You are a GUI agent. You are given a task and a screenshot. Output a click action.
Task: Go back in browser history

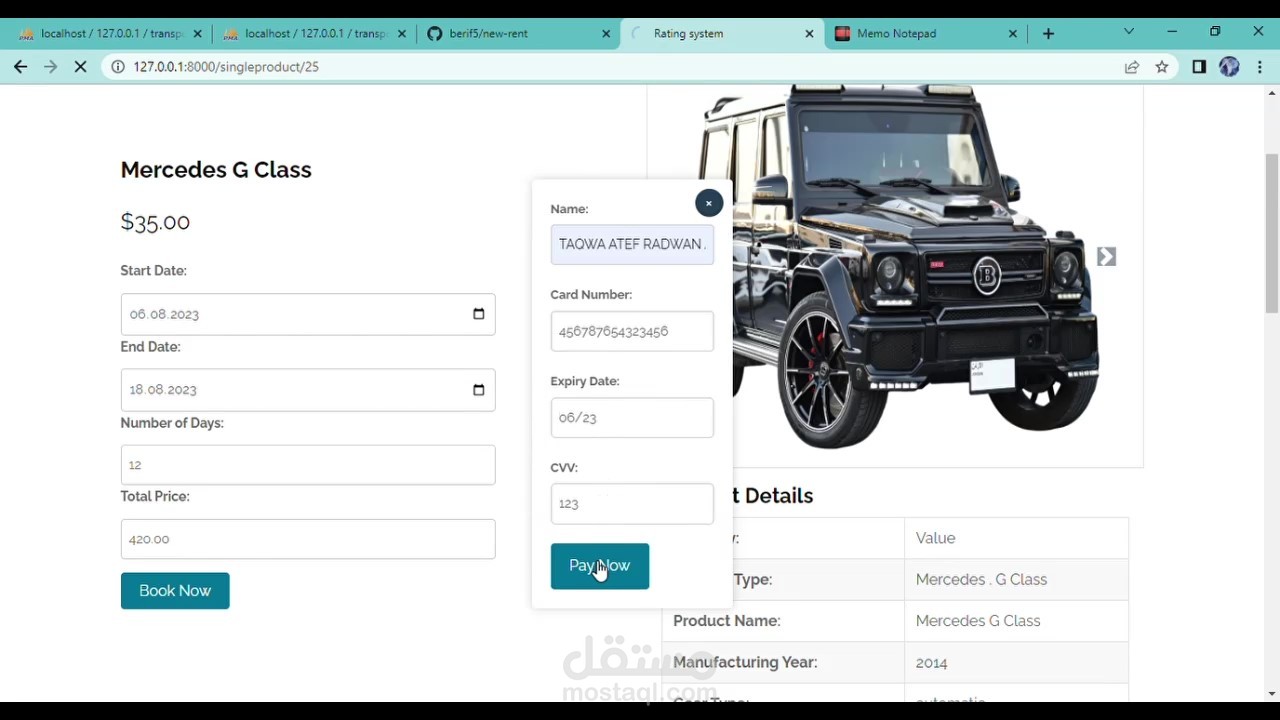click(x=21, y=67)
